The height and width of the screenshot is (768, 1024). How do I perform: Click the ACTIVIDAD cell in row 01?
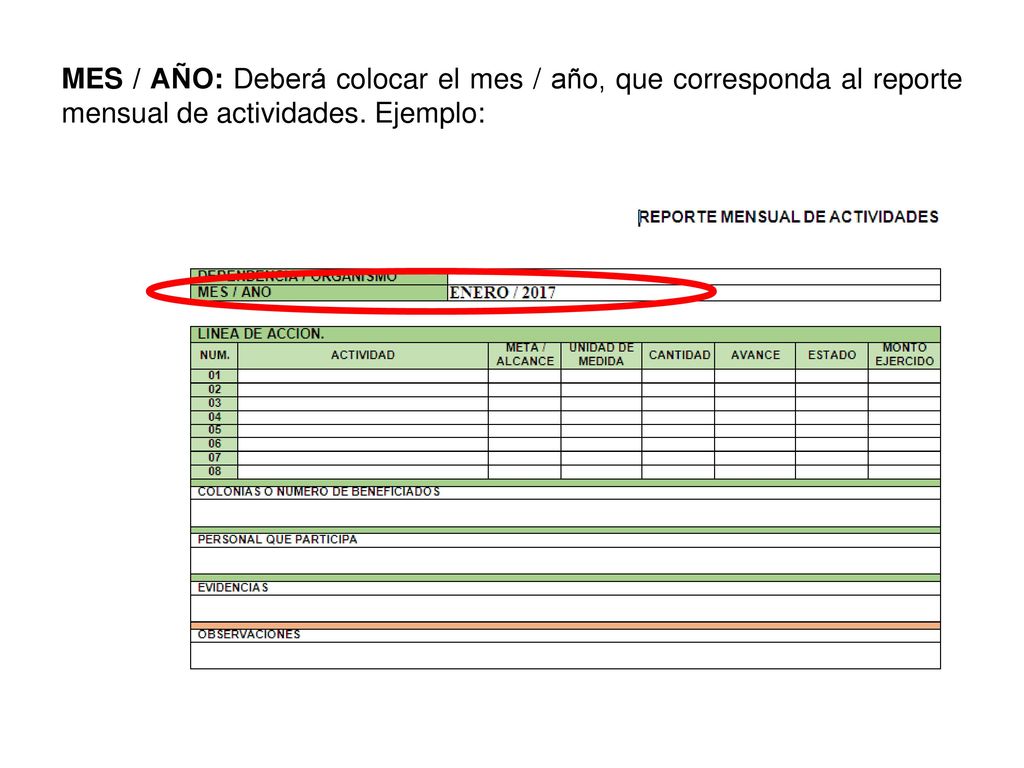click(363, 376)
